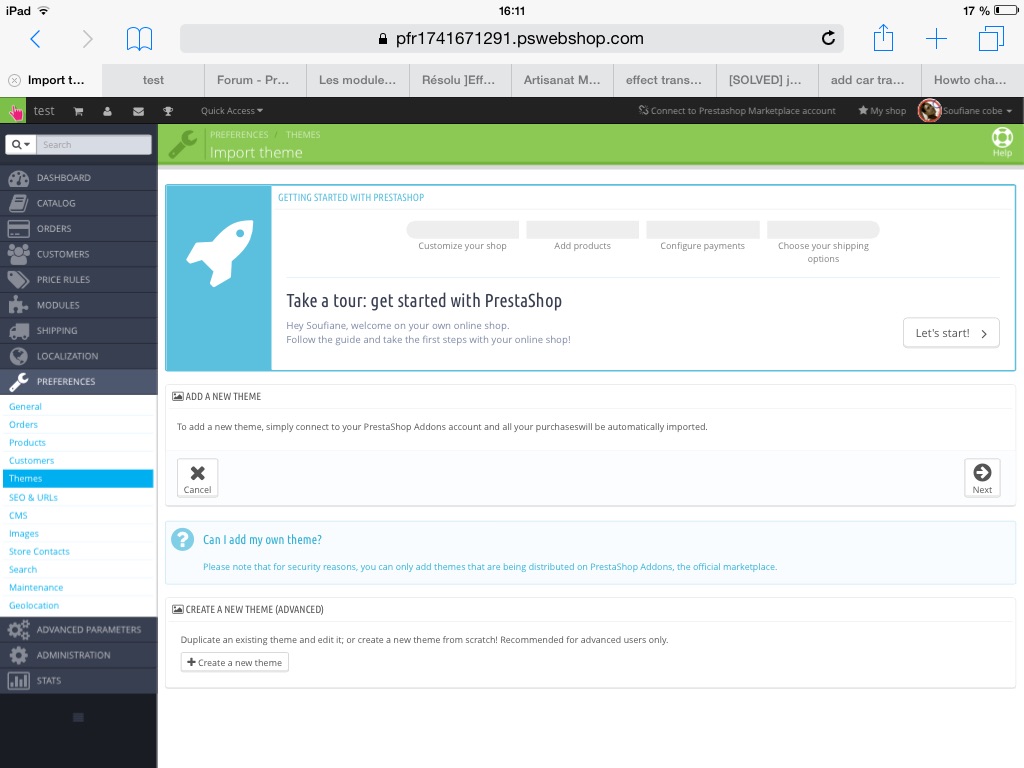Open the messages envelope icon
The image size is (1024, 768).
pos(138,111)
